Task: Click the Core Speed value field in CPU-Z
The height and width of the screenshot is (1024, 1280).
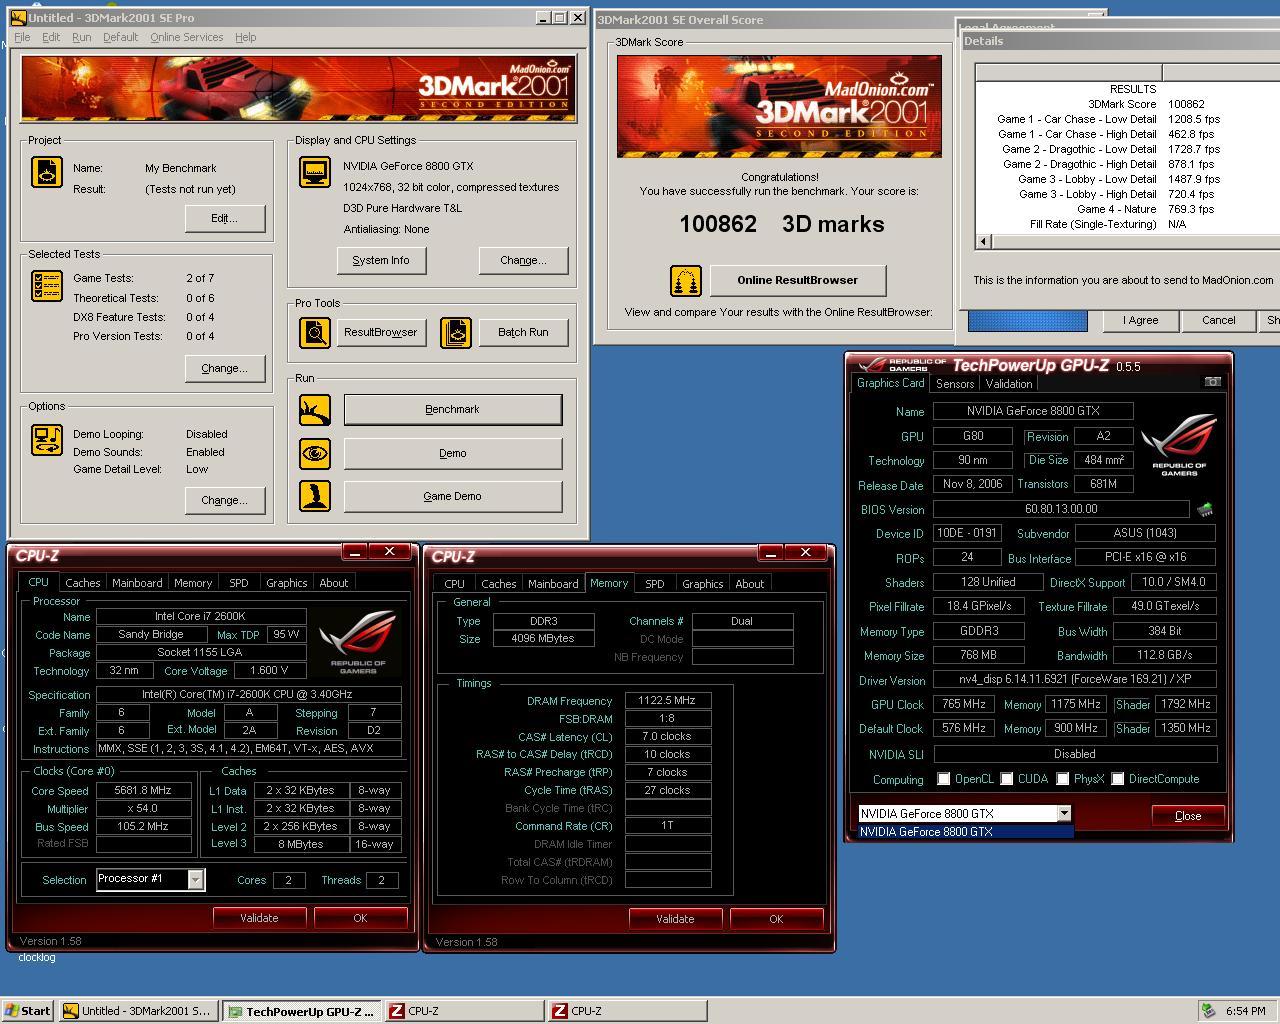Action: point(144,790)
